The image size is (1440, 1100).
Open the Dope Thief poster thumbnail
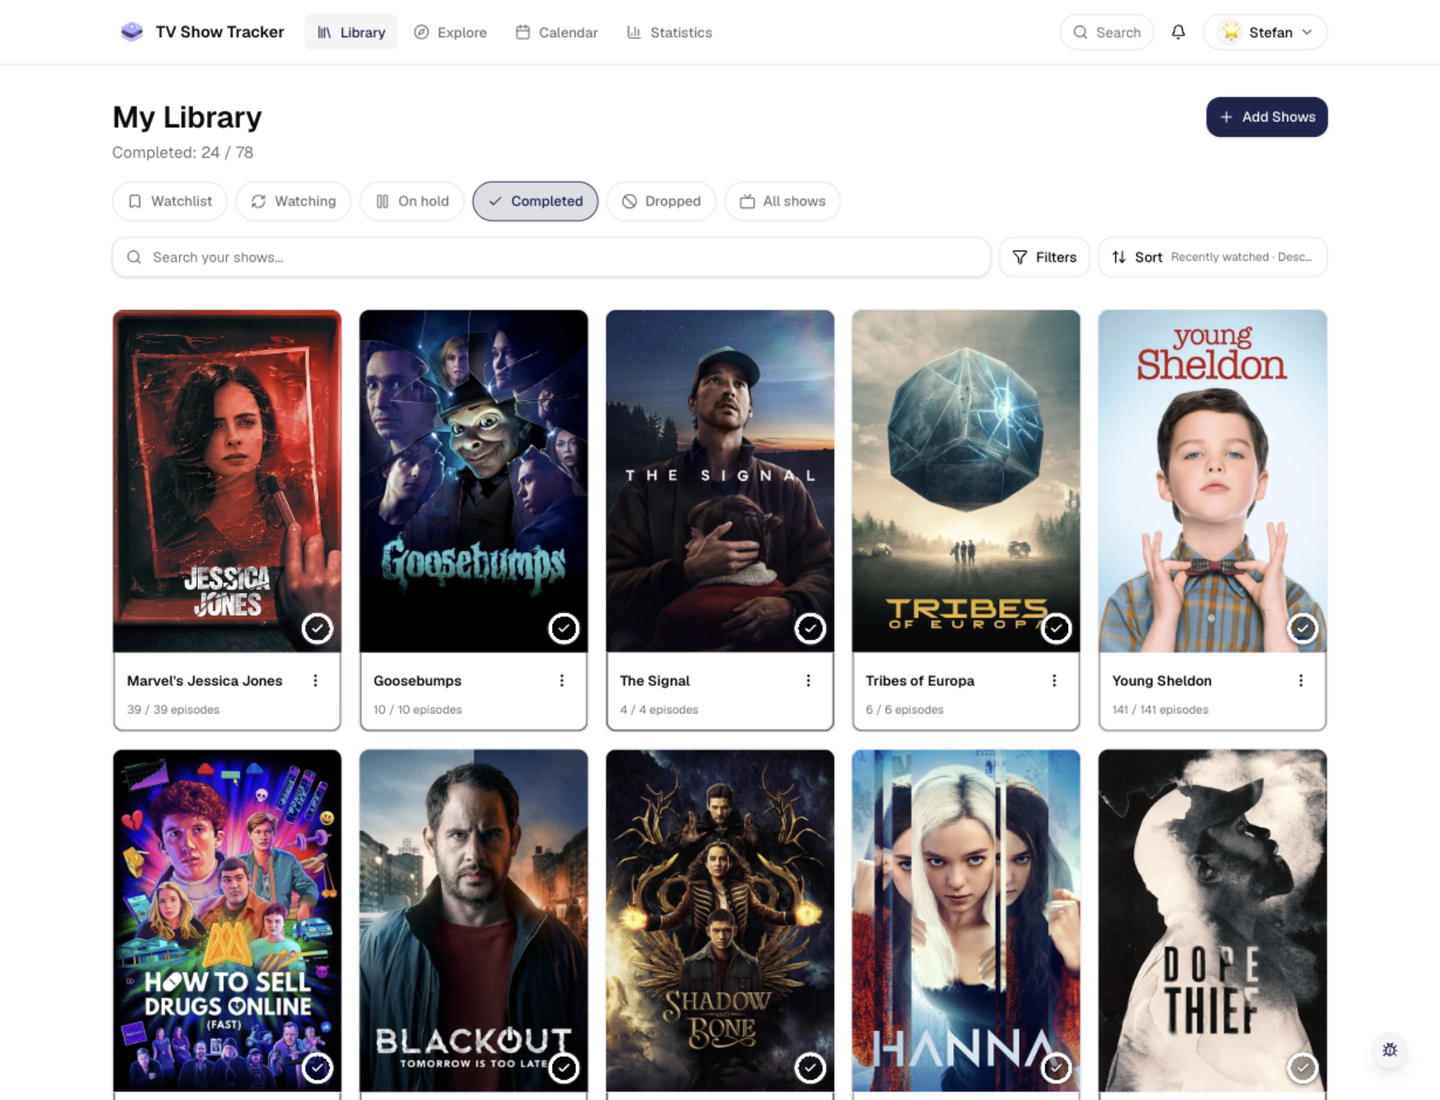1213,921
